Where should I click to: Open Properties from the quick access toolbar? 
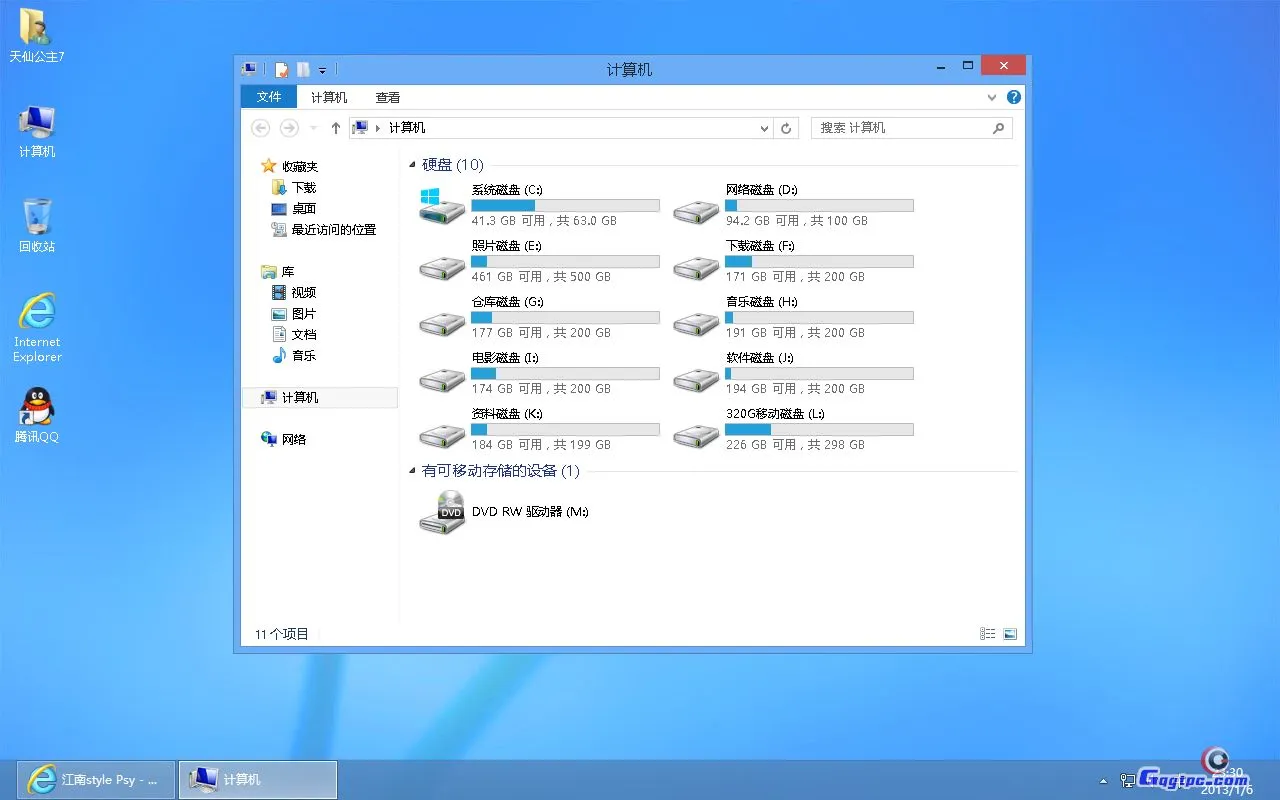click(x=282, y=69)
